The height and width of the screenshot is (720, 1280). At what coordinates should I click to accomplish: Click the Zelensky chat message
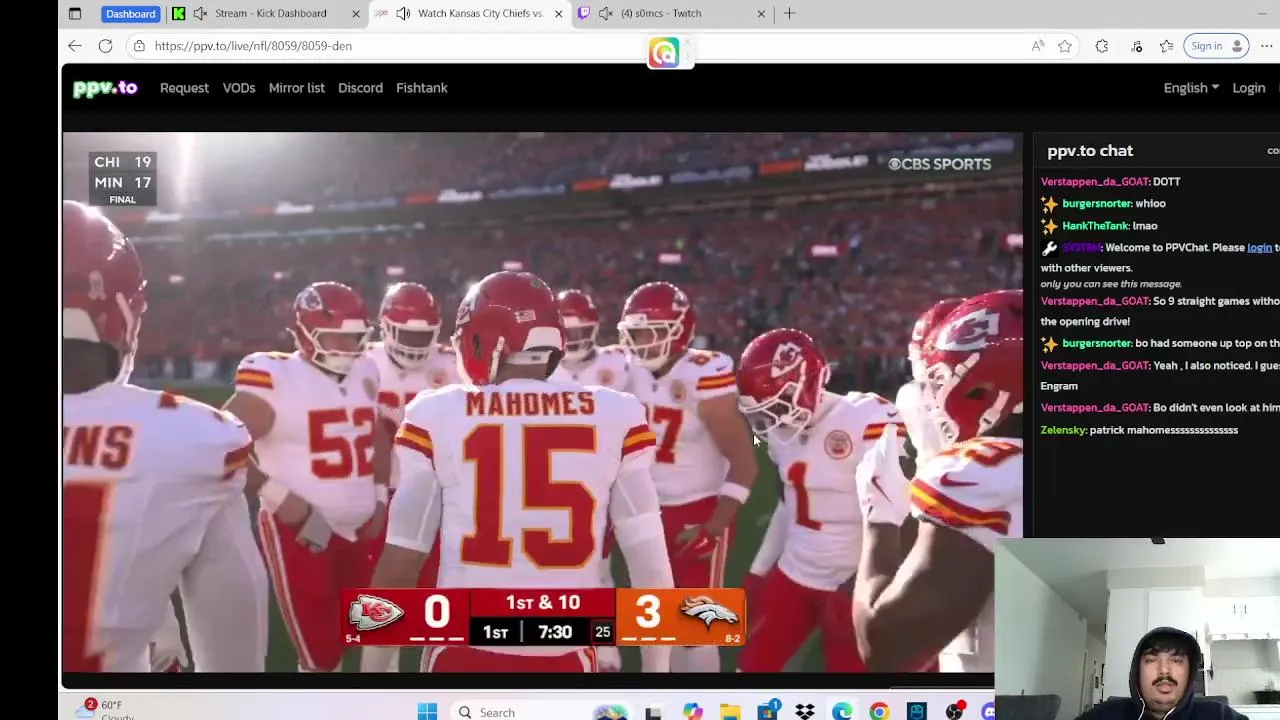click(x=1139, y=430)
